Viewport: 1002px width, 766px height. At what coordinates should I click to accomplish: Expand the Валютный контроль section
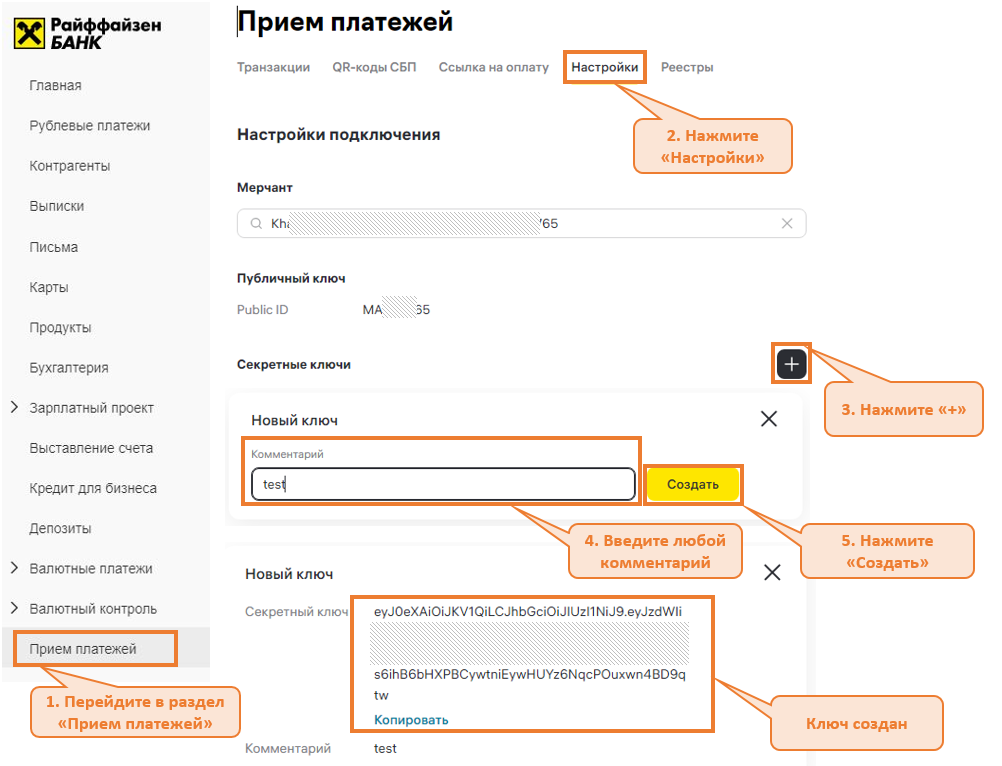[x=14, y=608]
